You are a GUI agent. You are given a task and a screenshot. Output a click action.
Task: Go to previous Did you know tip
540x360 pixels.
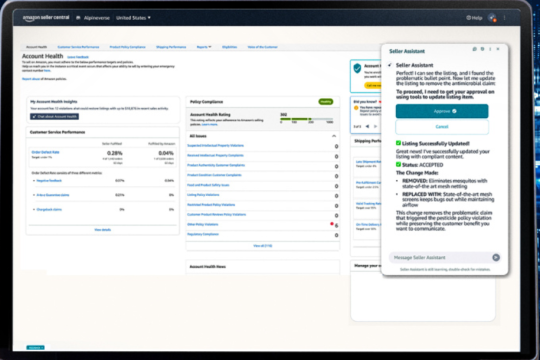click(x=367, y=126)
